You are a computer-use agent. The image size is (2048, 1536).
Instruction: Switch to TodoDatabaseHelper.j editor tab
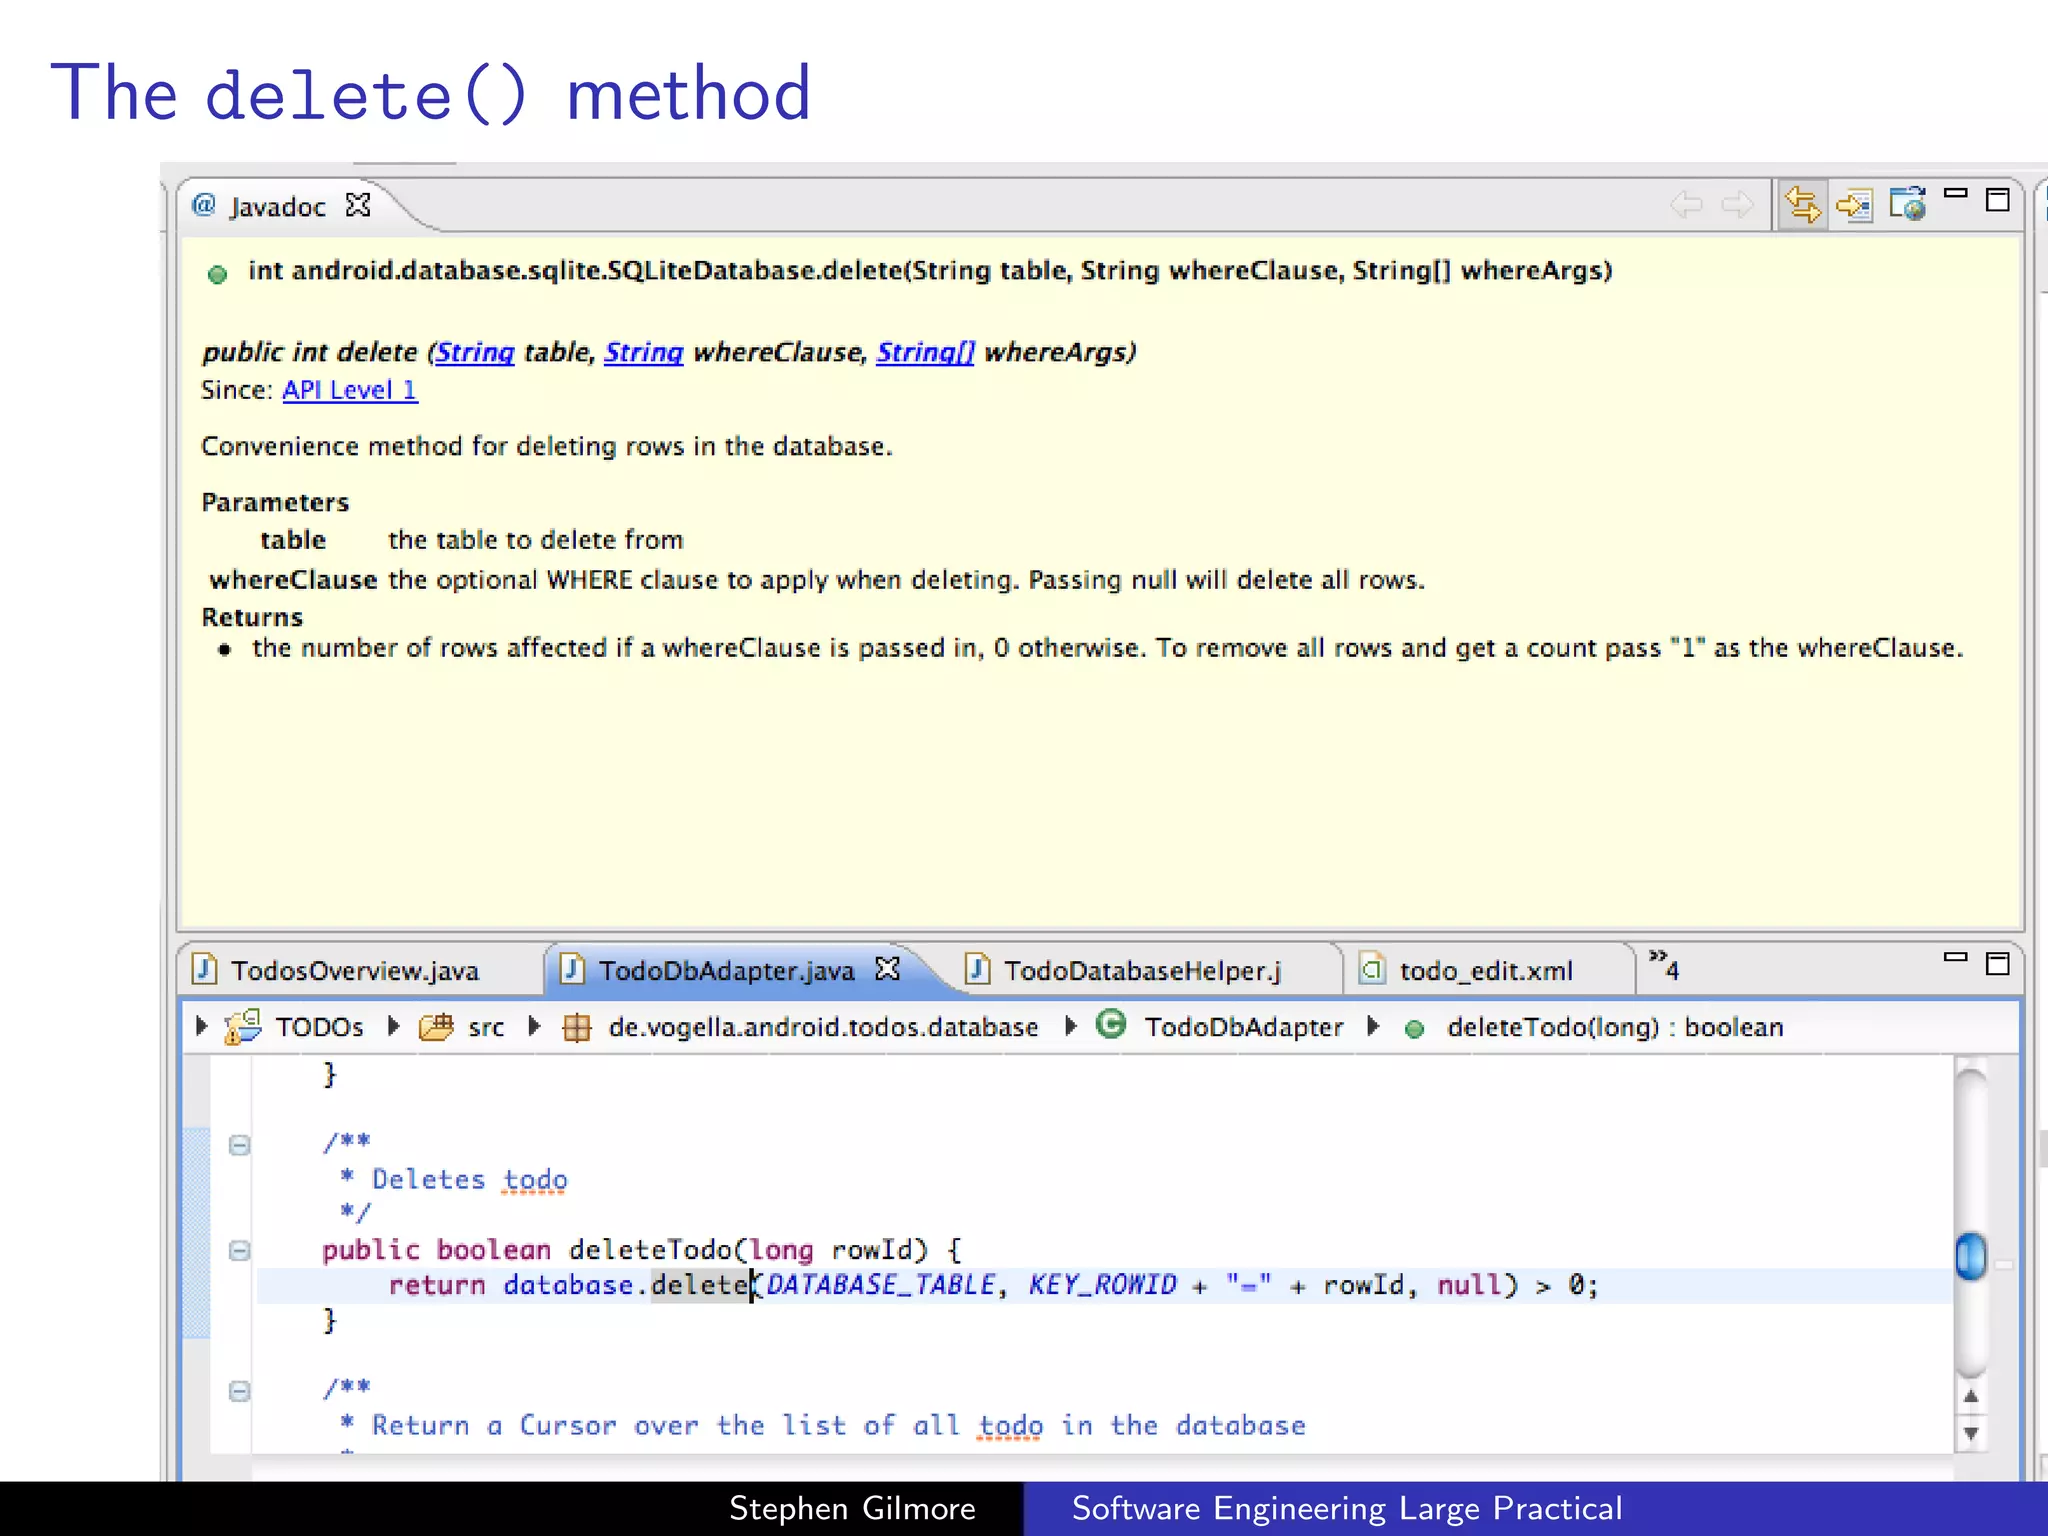[x=1142, y=970]
